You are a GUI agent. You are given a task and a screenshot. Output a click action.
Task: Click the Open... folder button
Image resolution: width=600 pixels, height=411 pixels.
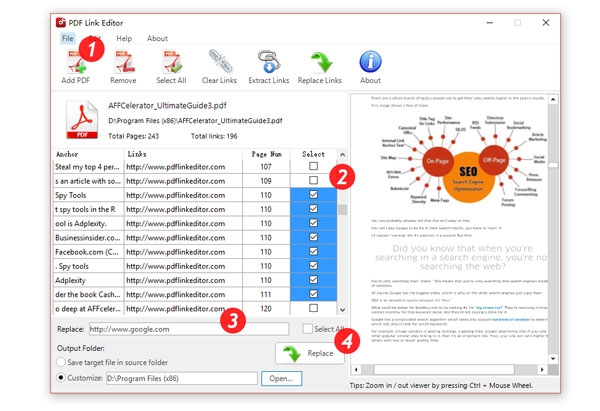pyautogui.click(x=281, y=378)
